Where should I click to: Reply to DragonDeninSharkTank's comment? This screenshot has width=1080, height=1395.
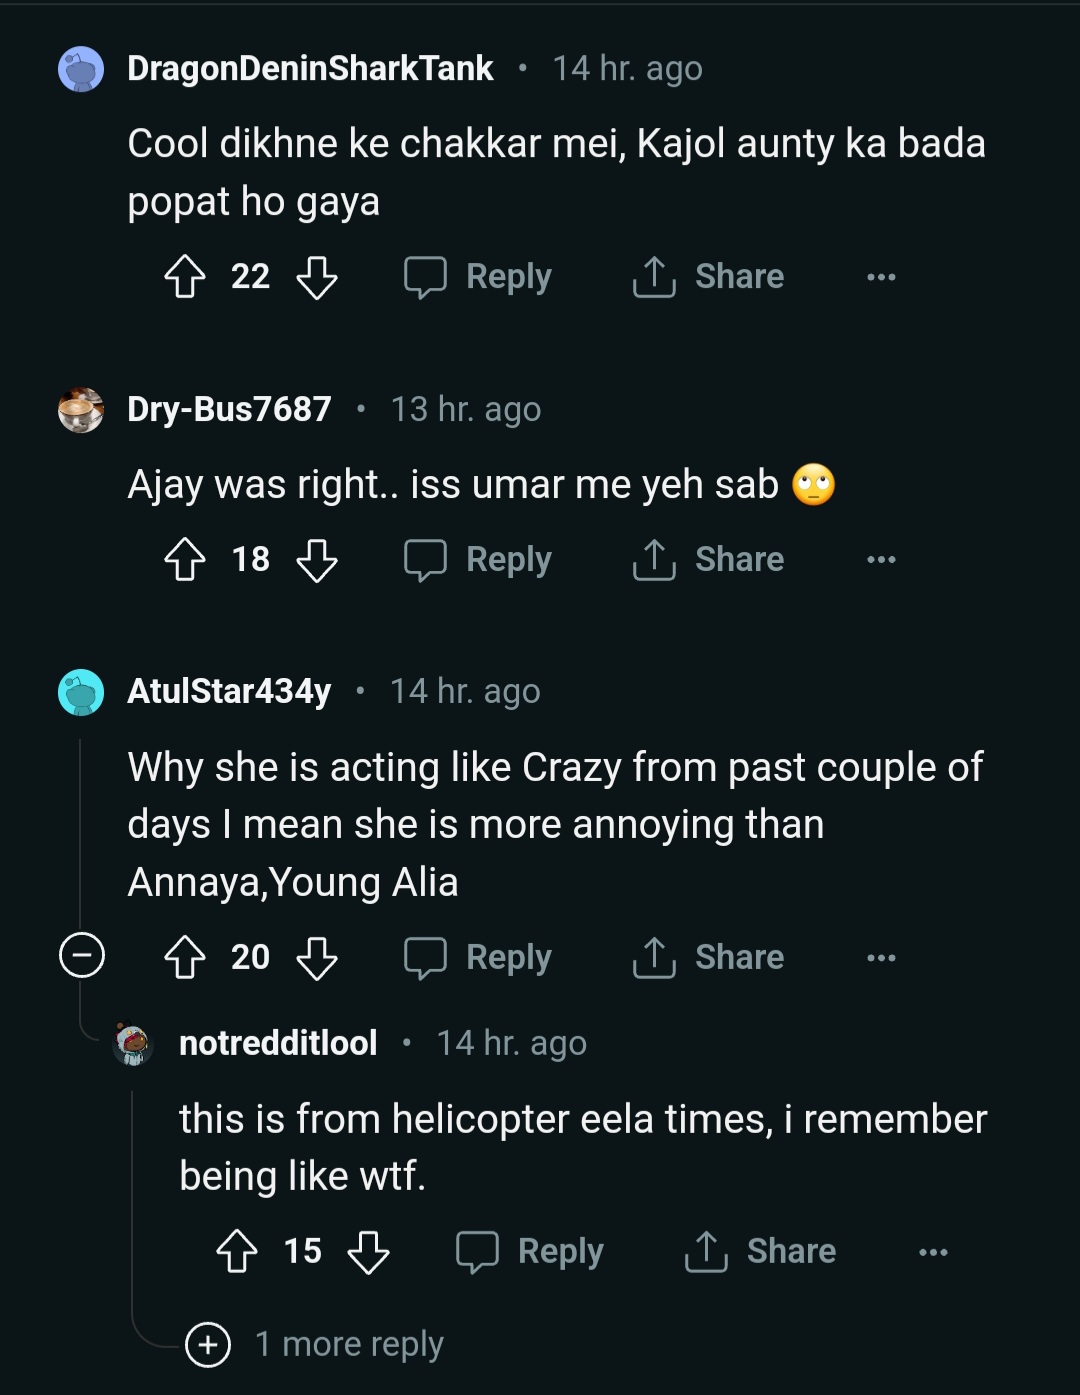coord(479,277)
